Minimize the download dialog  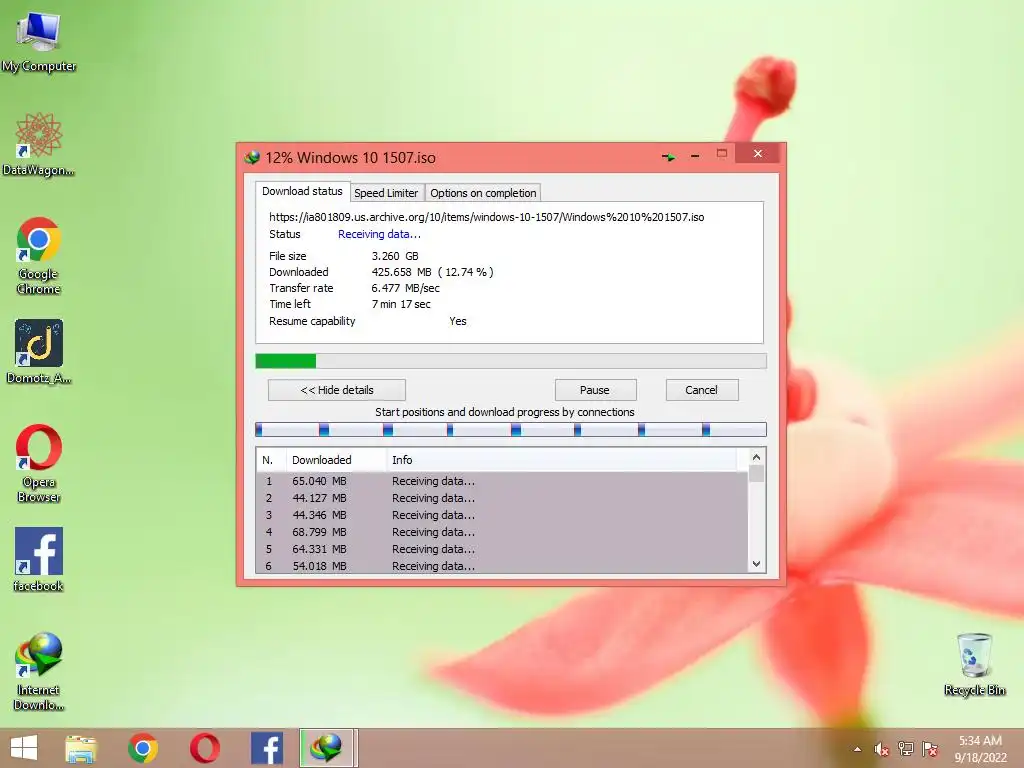pyautogui.click(x=695, y=156)
